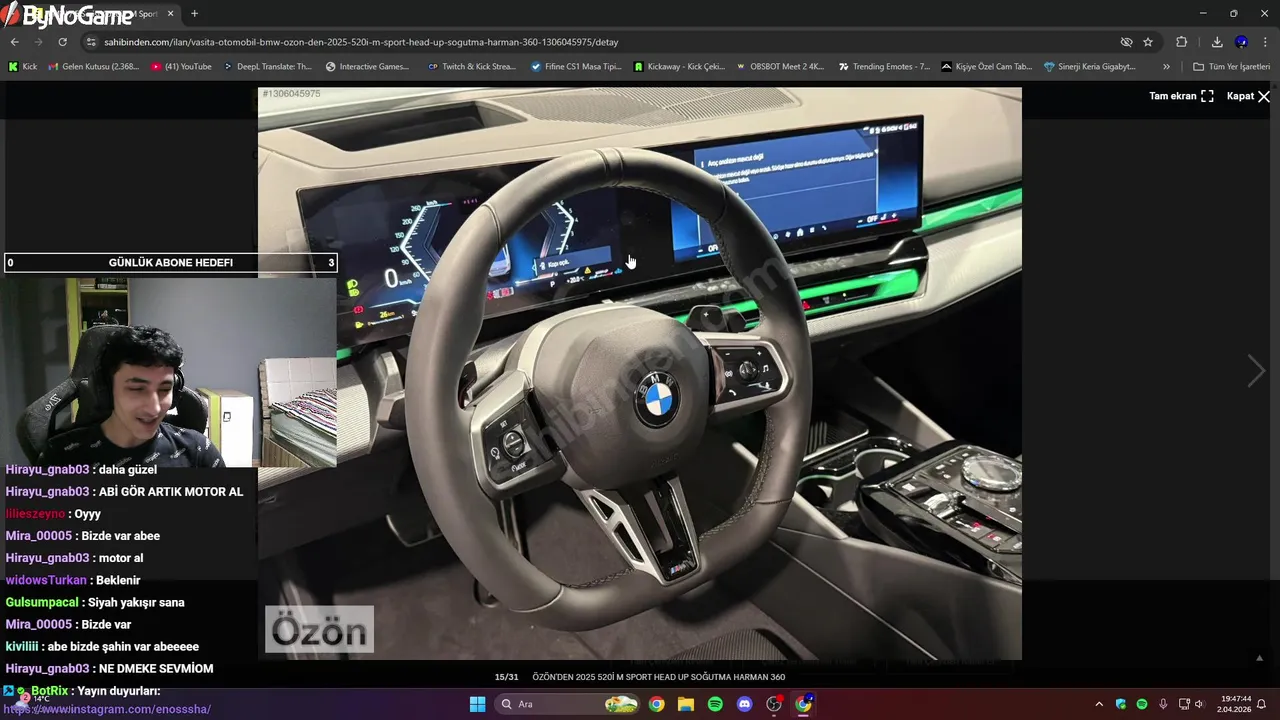Image resolution: width=1280 pixels, height=720 pixels.
Task: Click the address bar URL field
Action: 600,42
